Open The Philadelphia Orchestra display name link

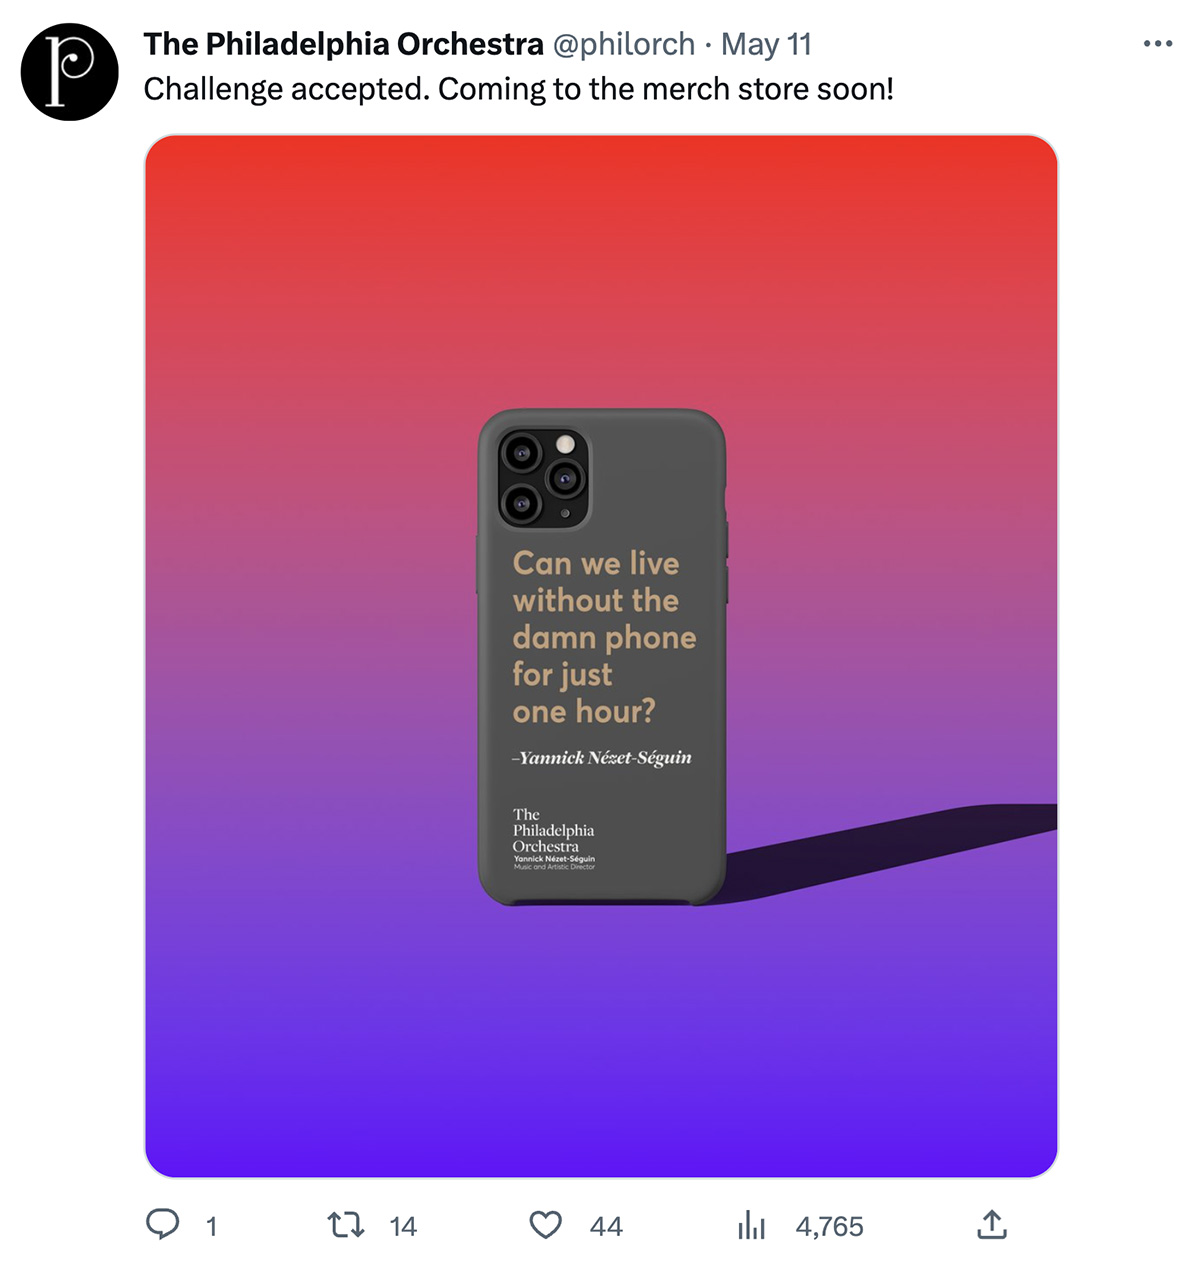pos(343,44)
